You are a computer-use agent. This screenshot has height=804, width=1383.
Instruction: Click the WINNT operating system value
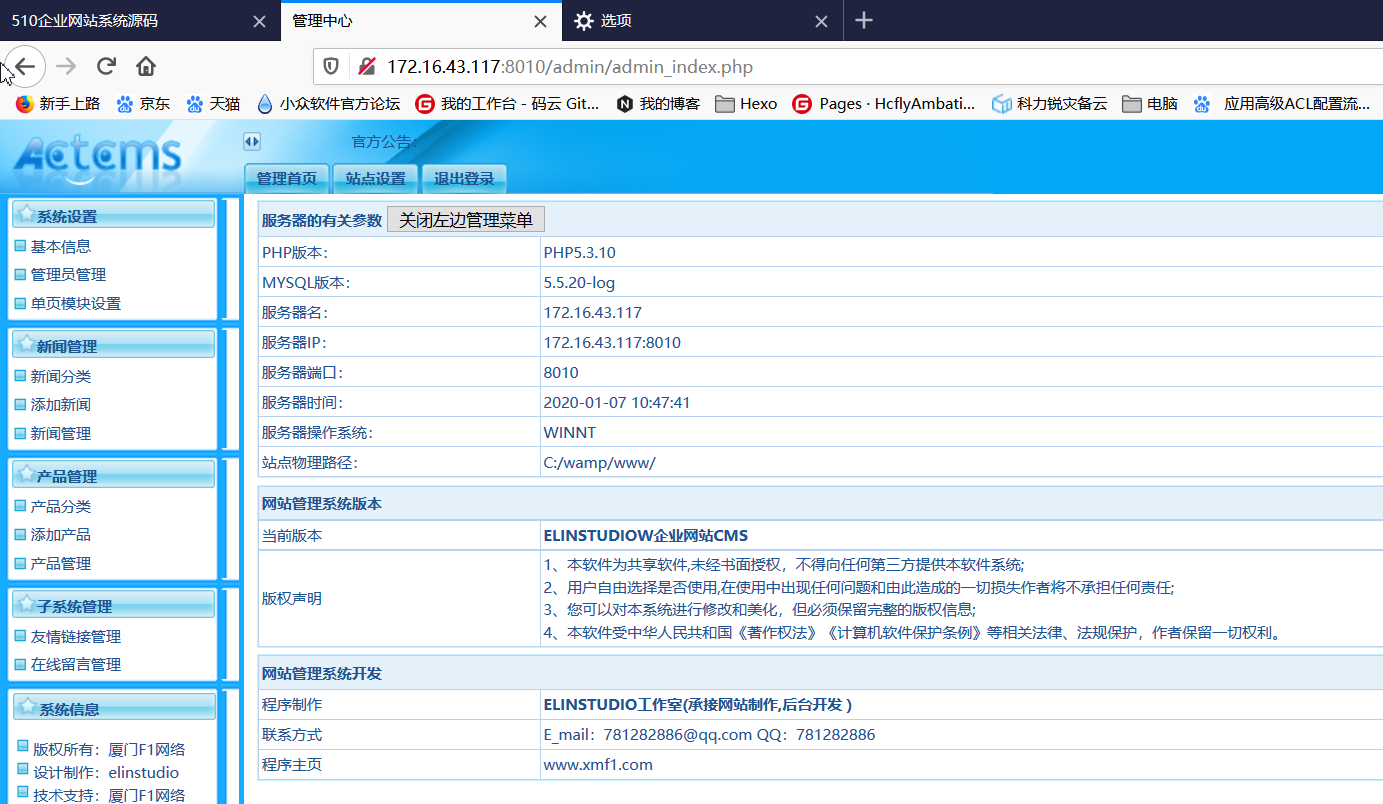click(x=570, y=432)
